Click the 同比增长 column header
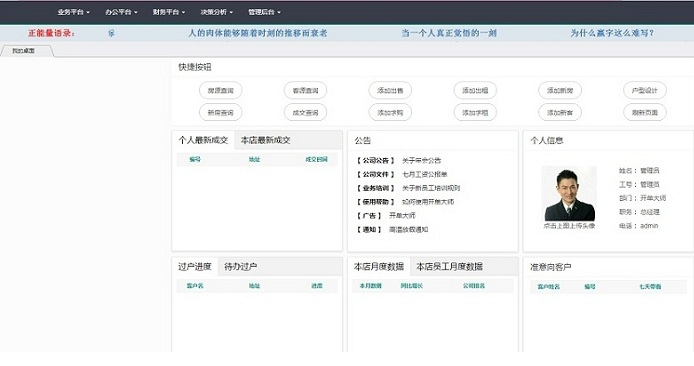694x366 pixels. (x=412, y=286)
